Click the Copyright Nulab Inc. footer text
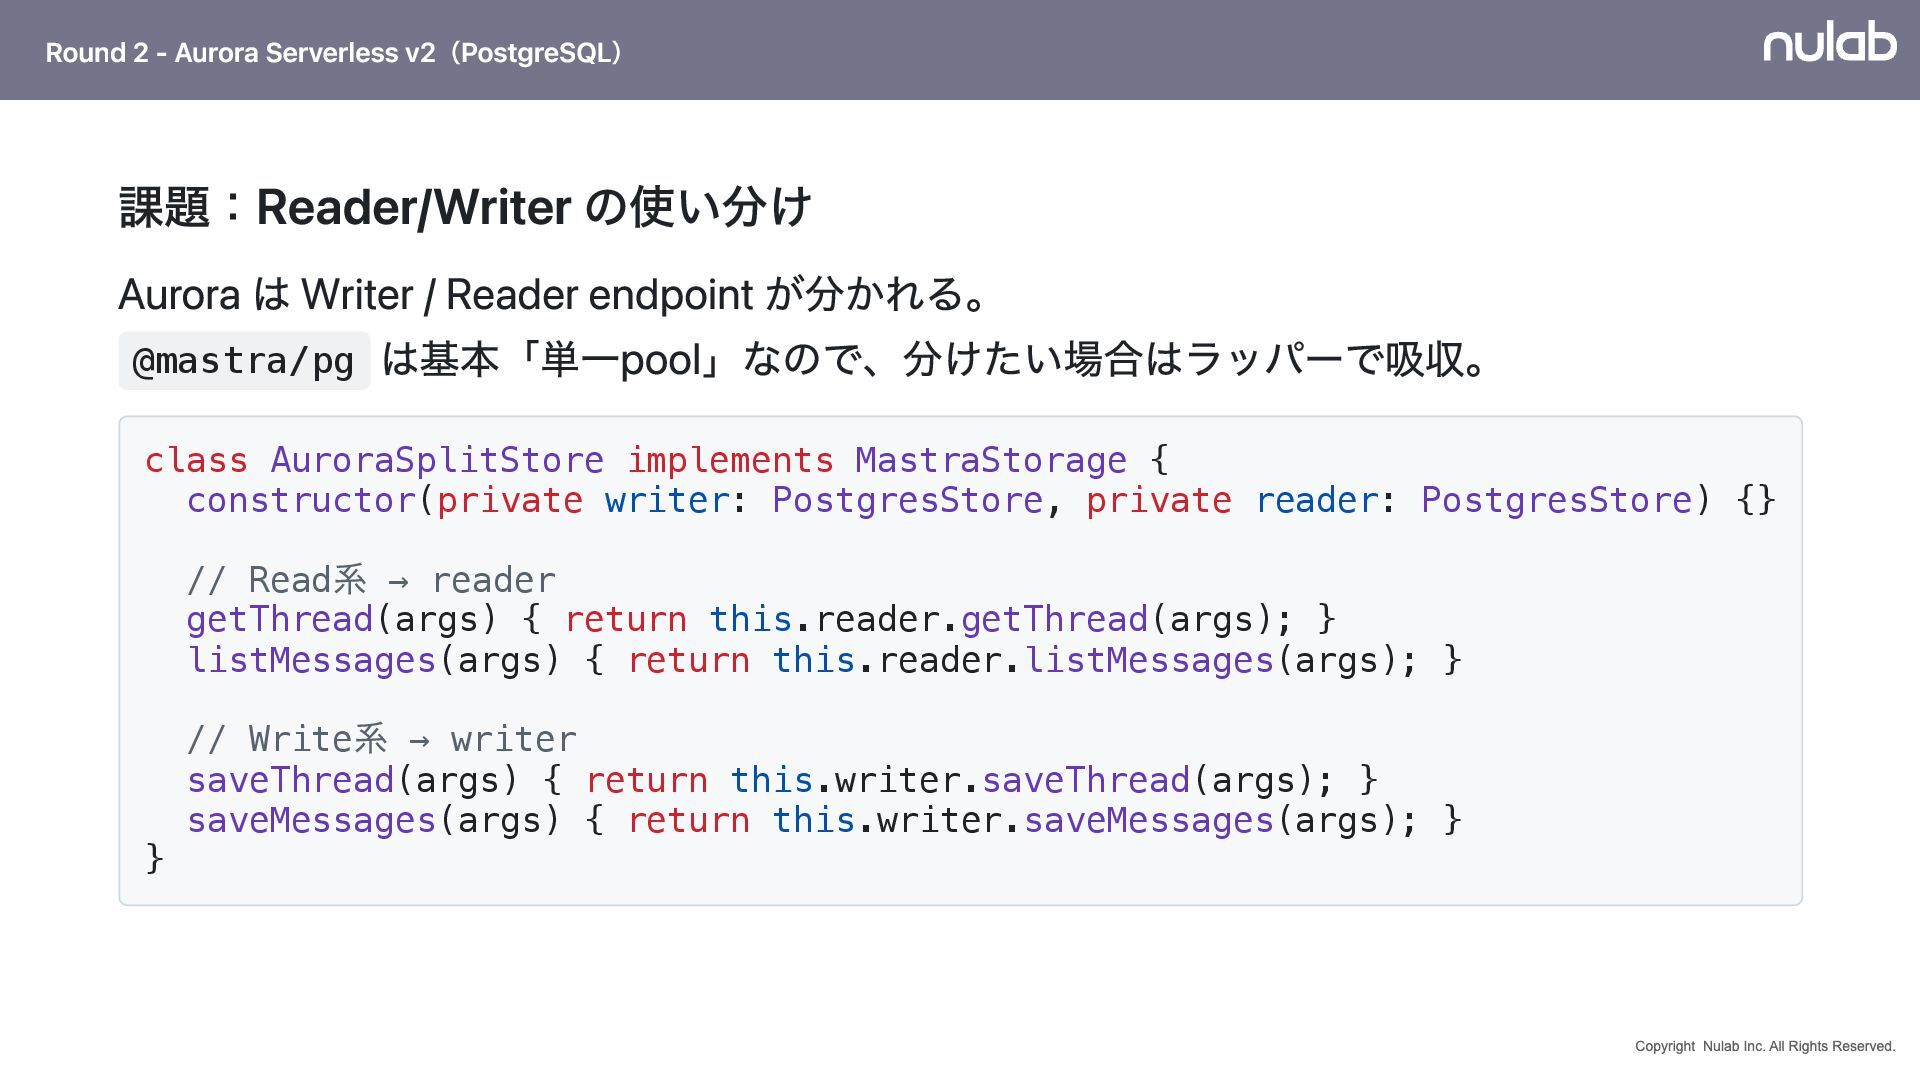The width and height of the screenshot is (1920, 1080). (x=1764, y=1046)
